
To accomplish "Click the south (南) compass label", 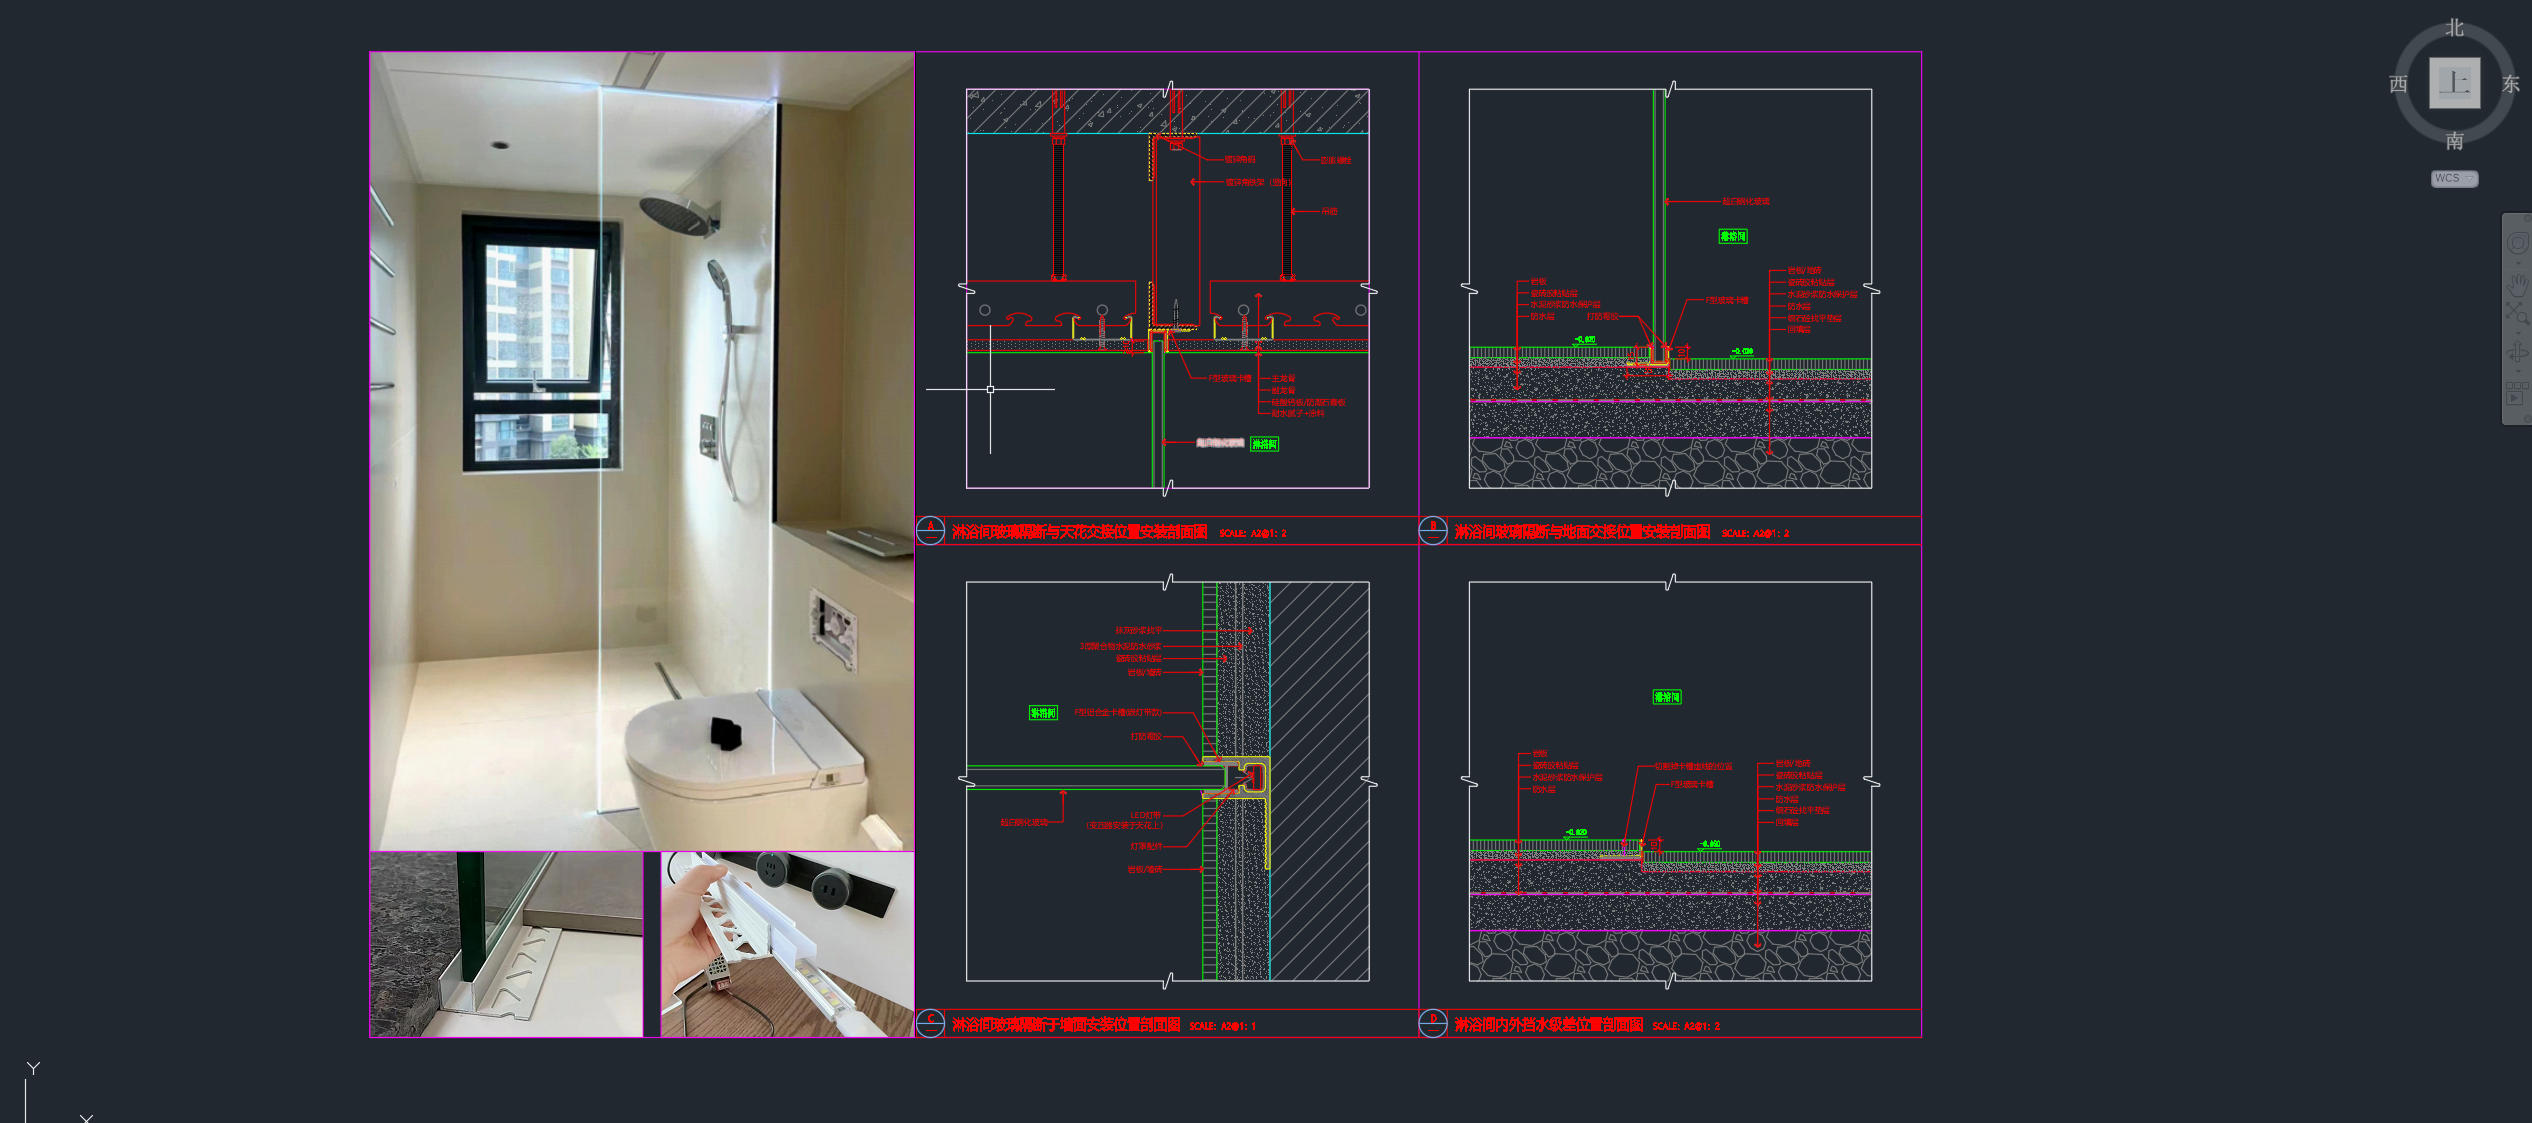I will tap(2455, 141).
